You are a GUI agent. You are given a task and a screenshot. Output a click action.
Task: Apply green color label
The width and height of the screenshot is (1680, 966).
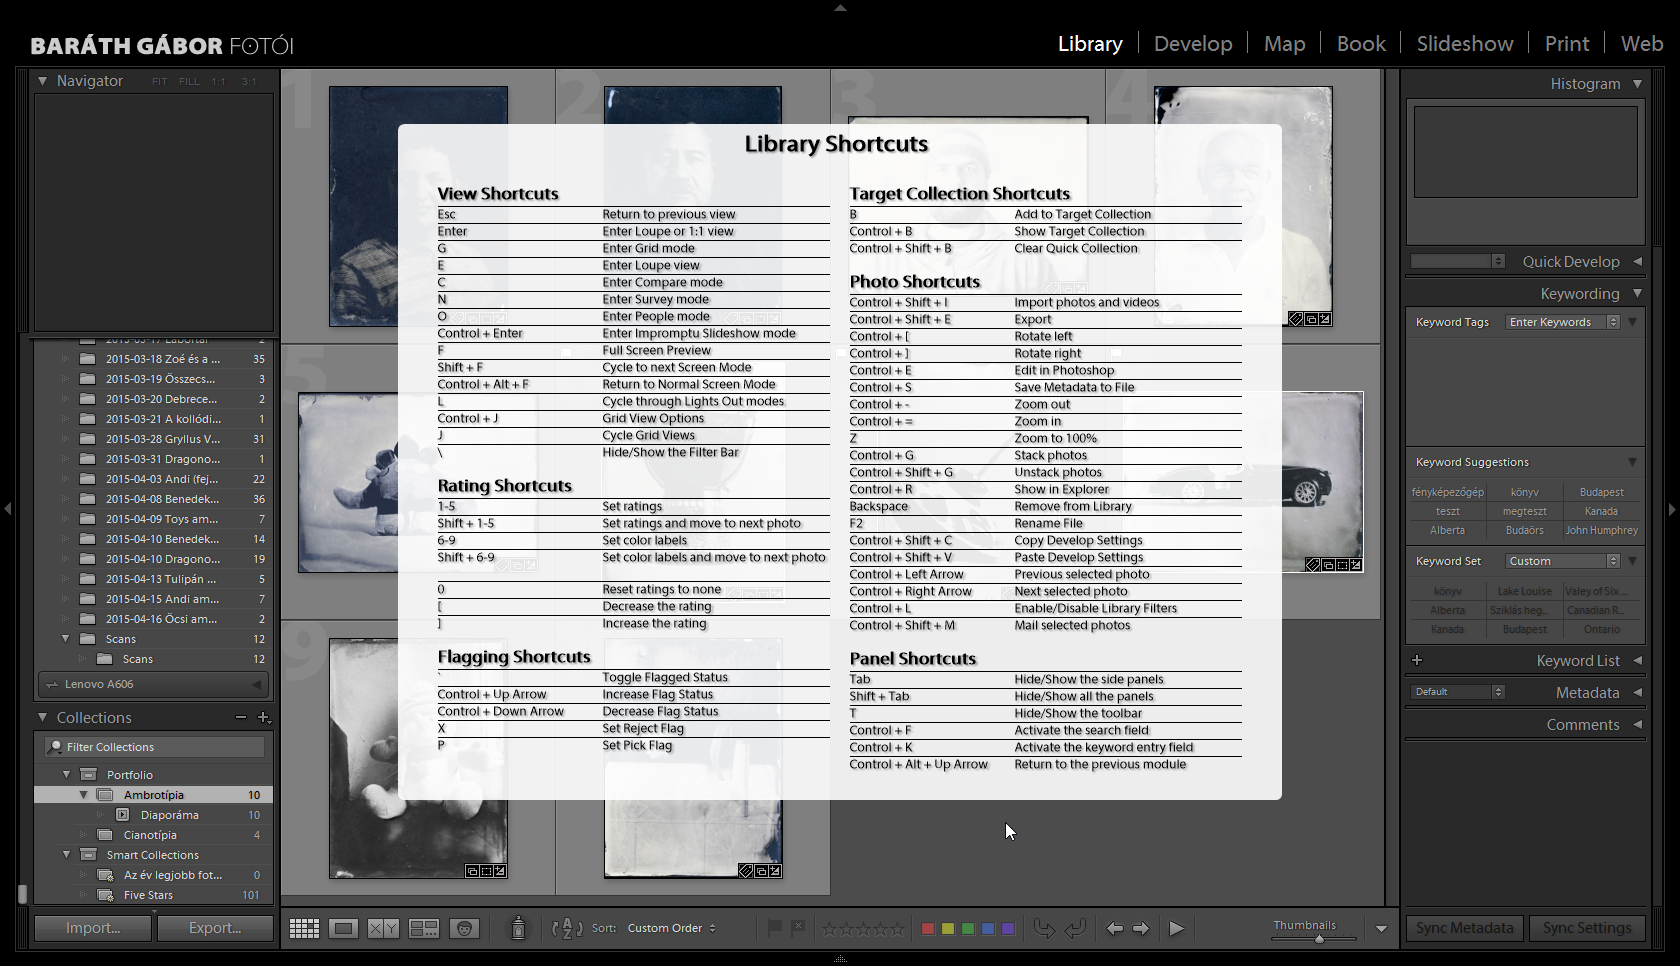pyautogui.click(x=968, y=929)
